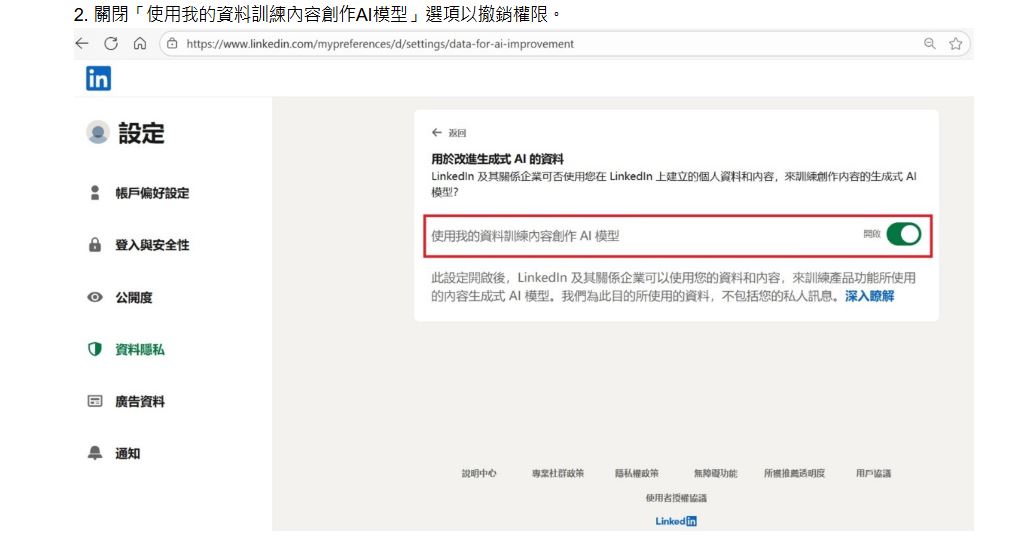The image size is (1015, 548).
Task: Click the LinkedIn logo at top left
Action: pyautogui.click(x=98, y=79)
